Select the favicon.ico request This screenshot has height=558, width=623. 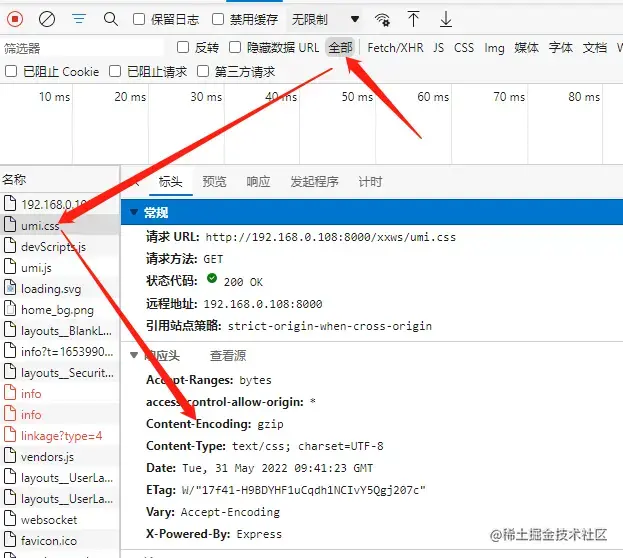[60, 541]
